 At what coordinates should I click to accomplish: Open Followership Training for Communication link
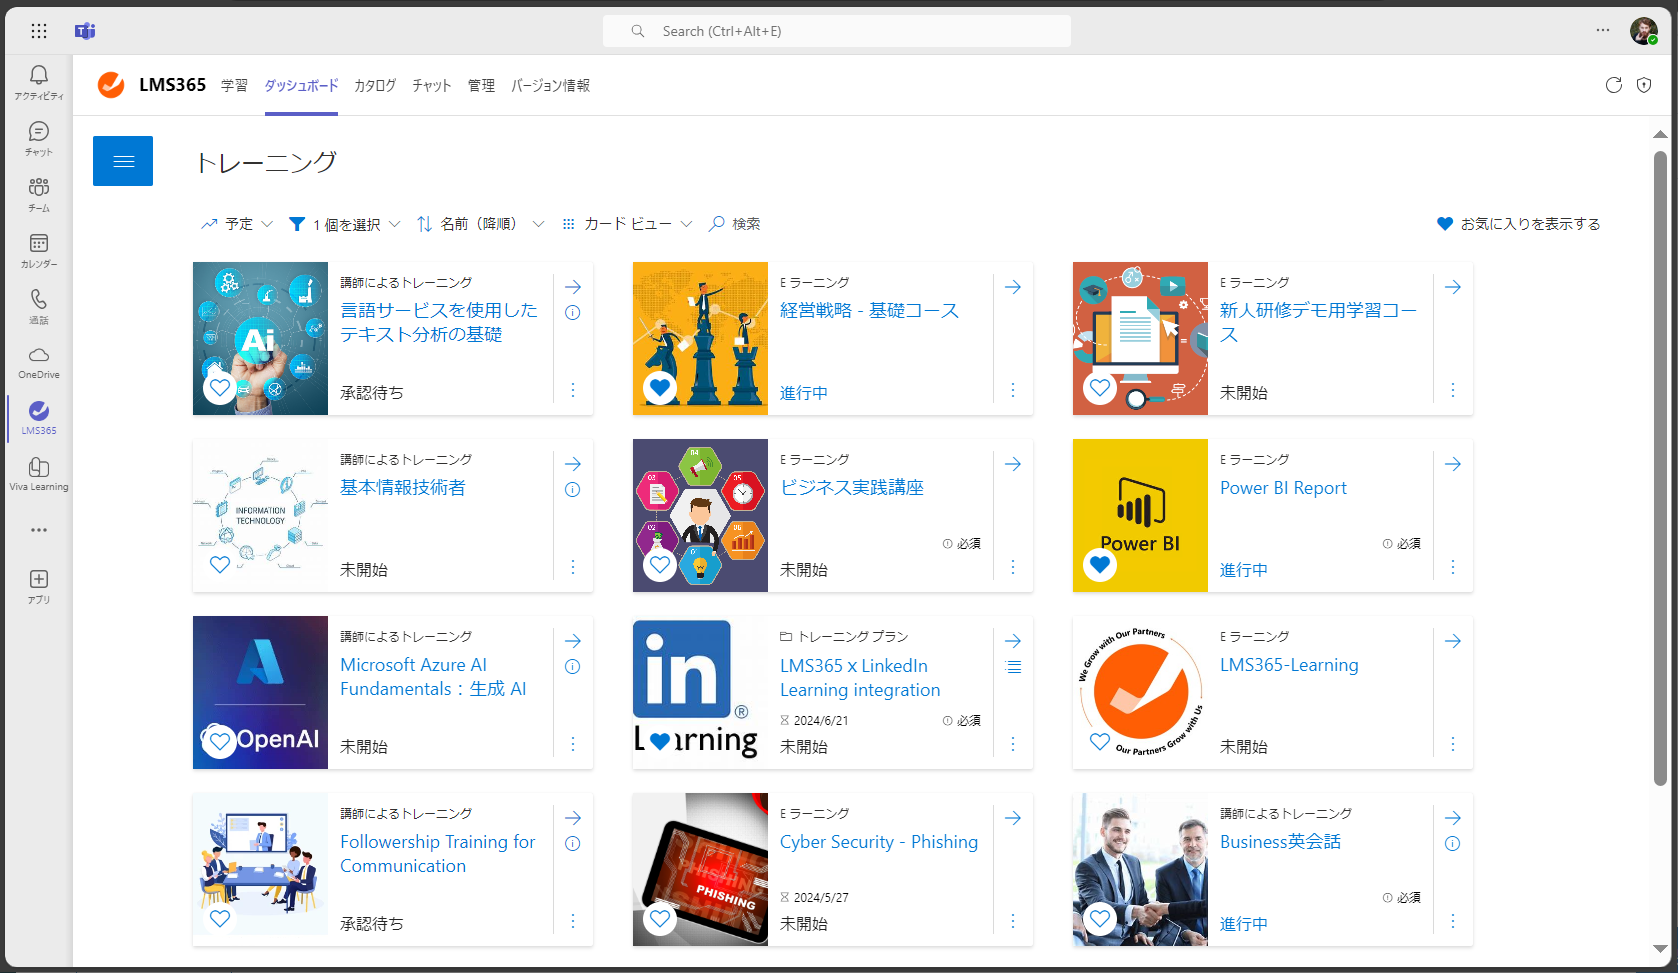tap(438, 854)
